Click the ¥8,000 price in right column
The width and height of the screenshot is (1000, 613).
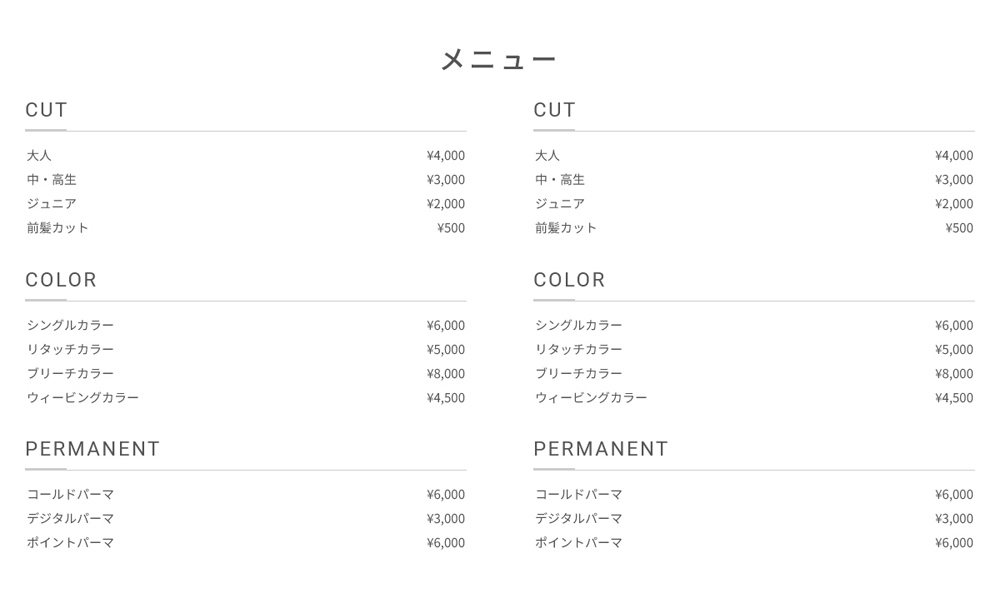954,373
